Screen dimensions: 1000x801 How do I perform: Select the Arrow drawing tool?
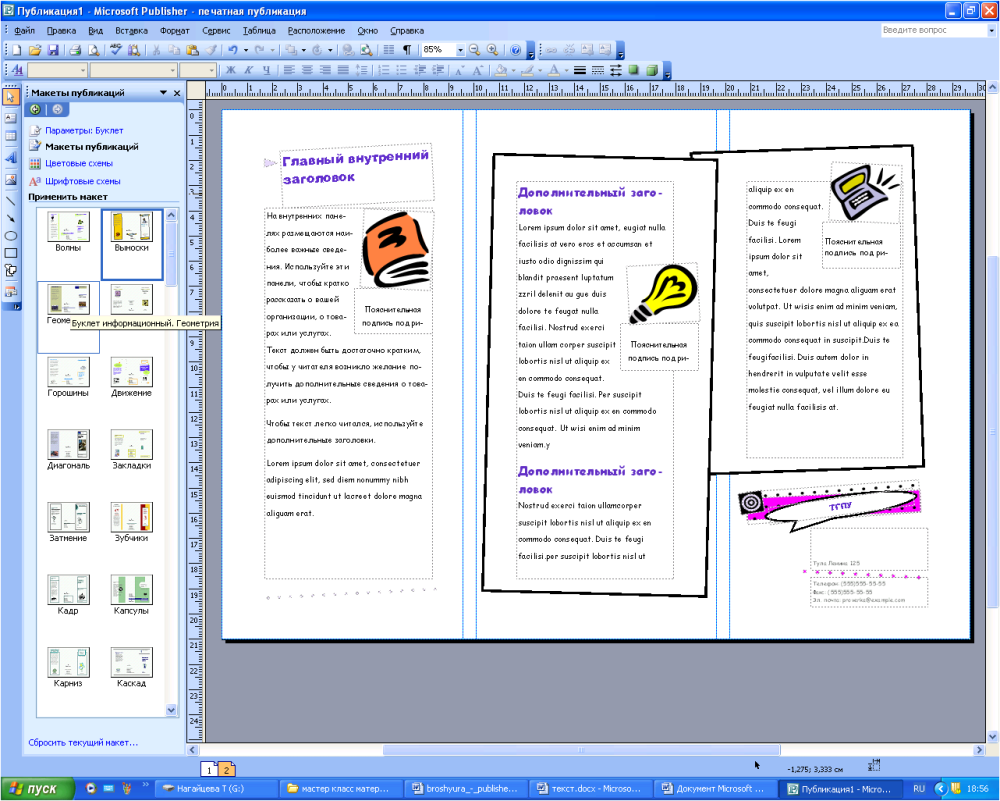click(10, 218)
